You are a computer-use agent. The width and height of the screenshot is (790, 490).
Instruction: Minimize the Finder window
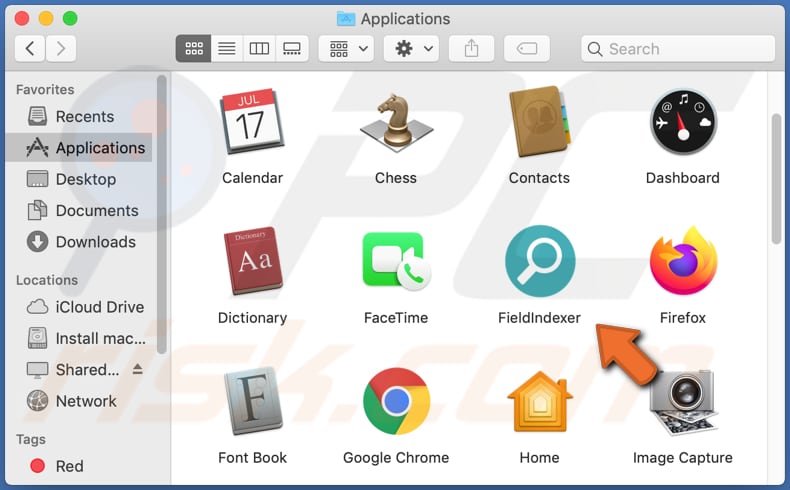46,19
